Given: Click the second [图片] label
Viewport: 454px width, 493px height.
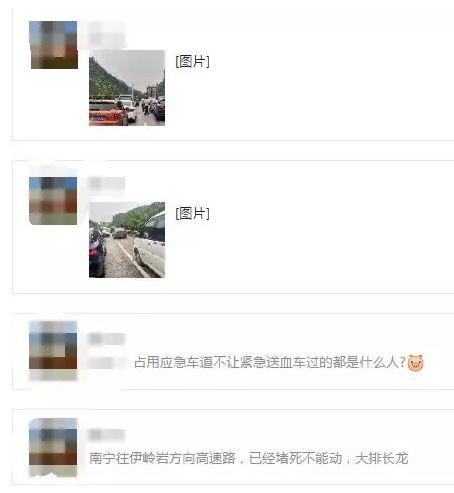Looking at the screenshot, I should click(192, 213).
